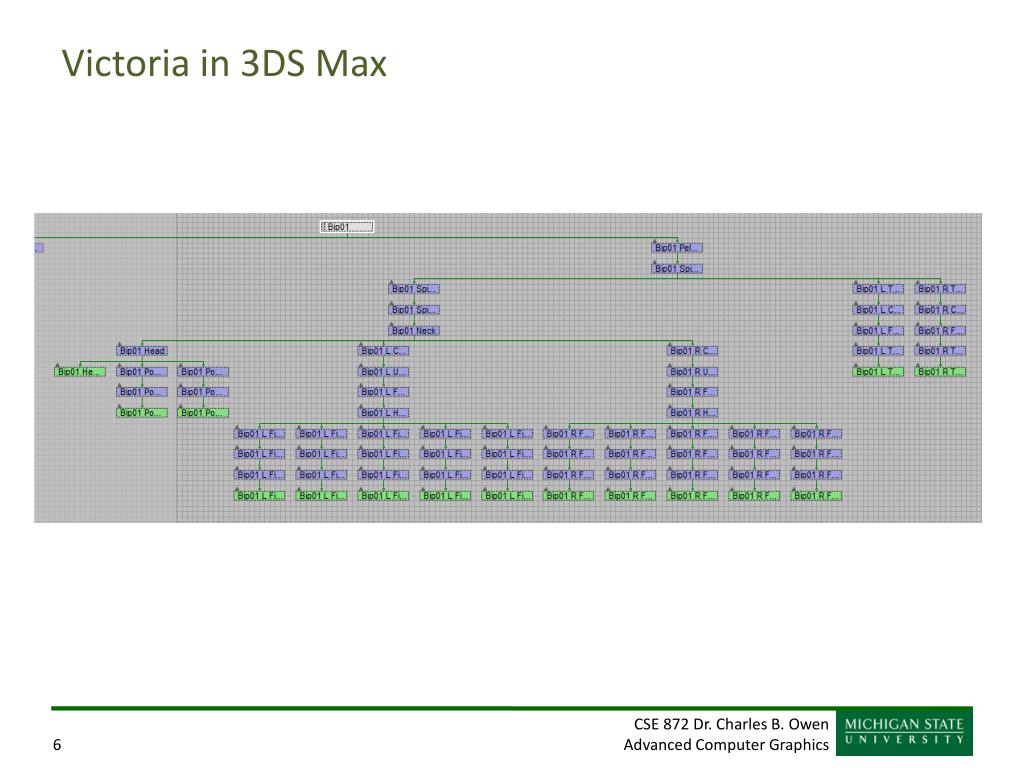Screen dimensions: 1024x768
Task: Click the CSE 872 Dr. Charles B. Owen text
Action: click(731, 724)
